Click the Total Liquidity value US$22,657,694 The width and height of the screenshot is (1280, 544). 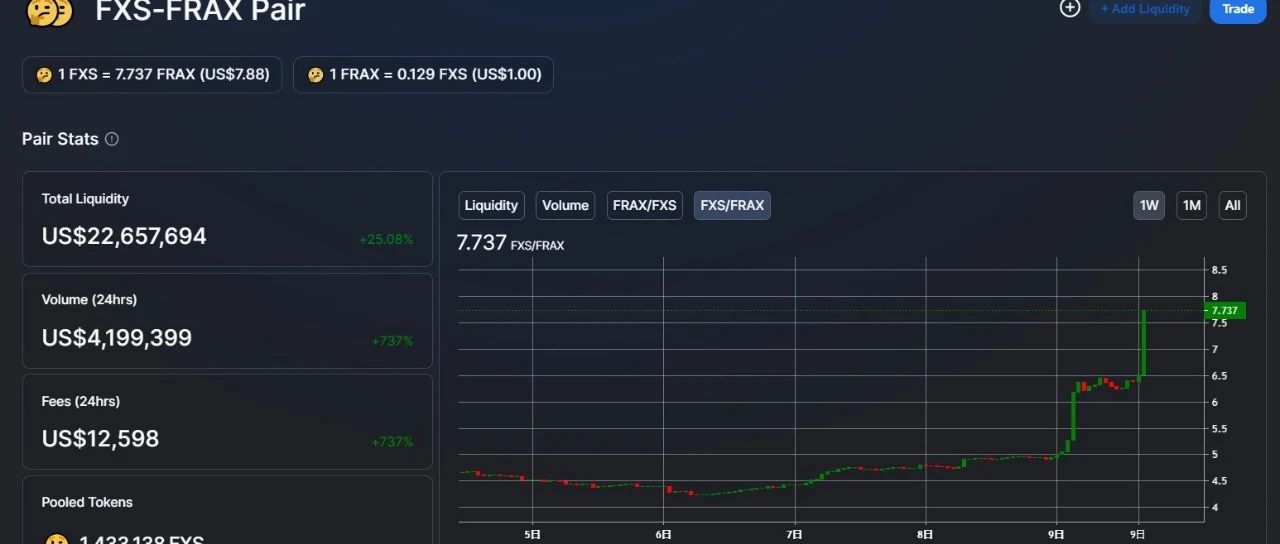[124, 237]
